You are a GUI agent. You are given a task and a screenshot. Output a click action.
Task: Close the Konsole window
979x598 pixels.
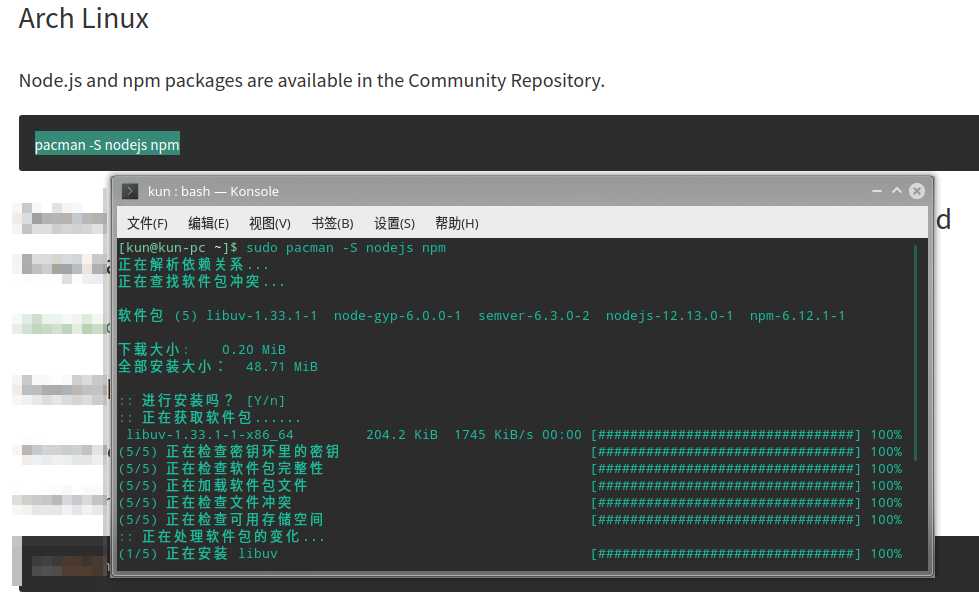click(917, 191)
